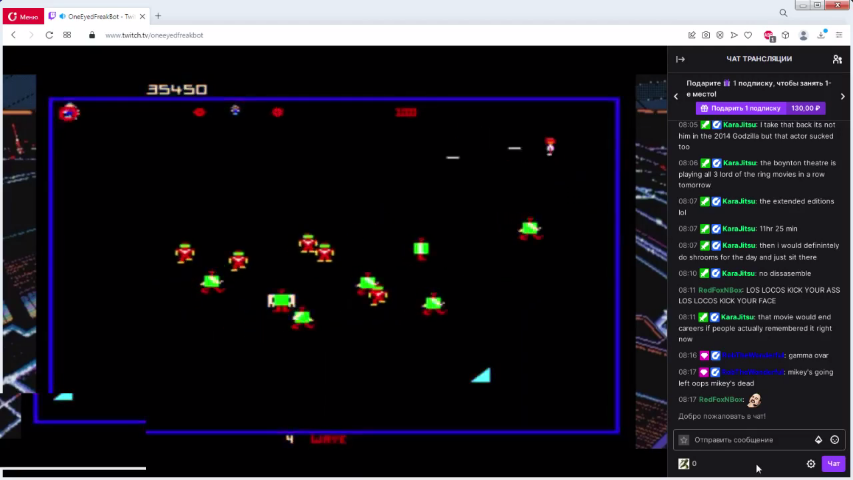Click the site security padlock icon
The image size is (853, 480).
tap(92, 35)
